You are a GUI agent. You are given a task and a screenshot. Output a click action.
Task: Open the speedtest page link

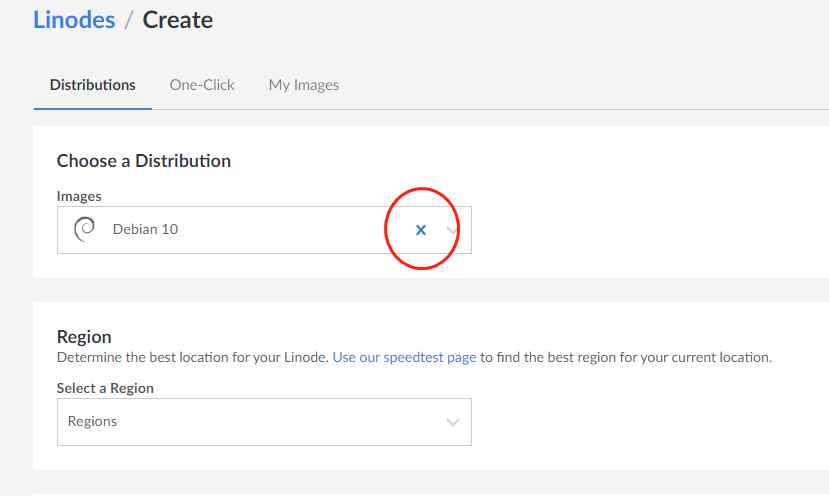tap(404, 357)
